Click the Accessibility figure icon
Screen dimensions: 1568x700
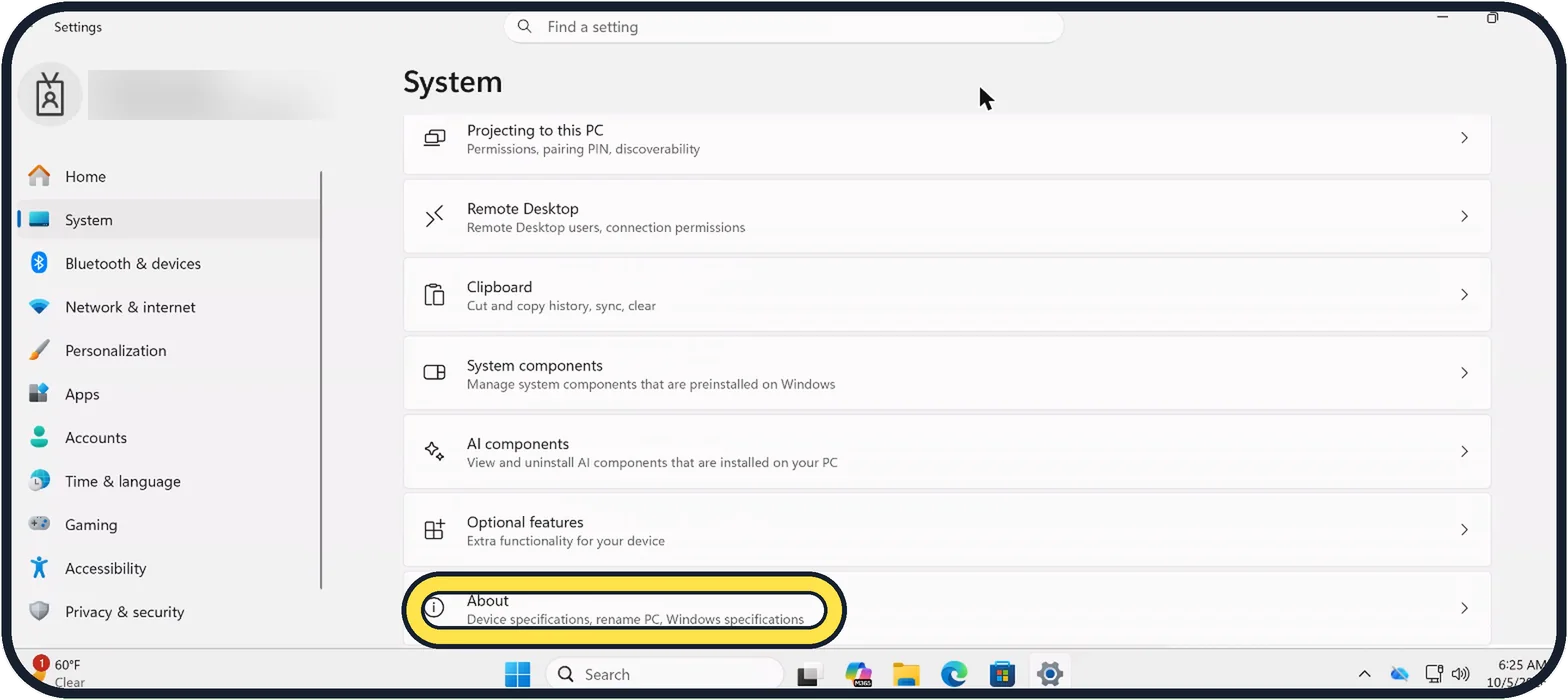(39, 568)
